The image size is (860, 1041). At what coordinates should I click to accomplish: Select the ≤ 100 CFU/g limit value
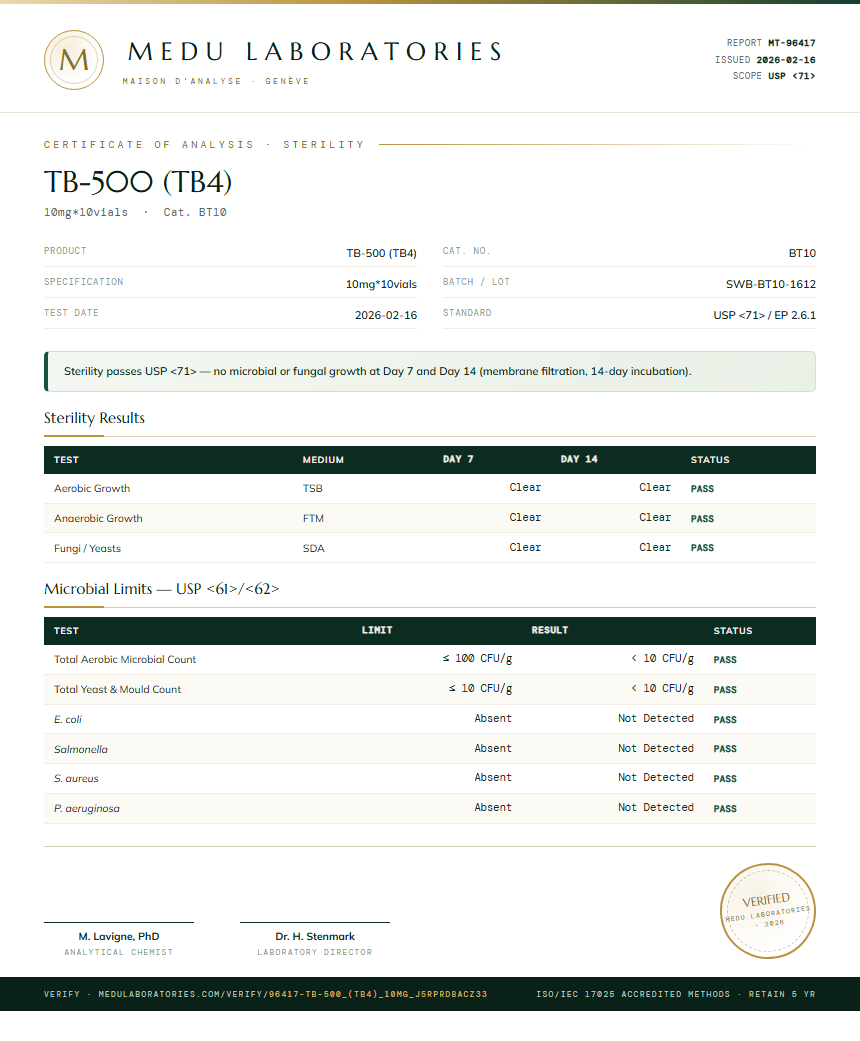(x=477, y=659)
